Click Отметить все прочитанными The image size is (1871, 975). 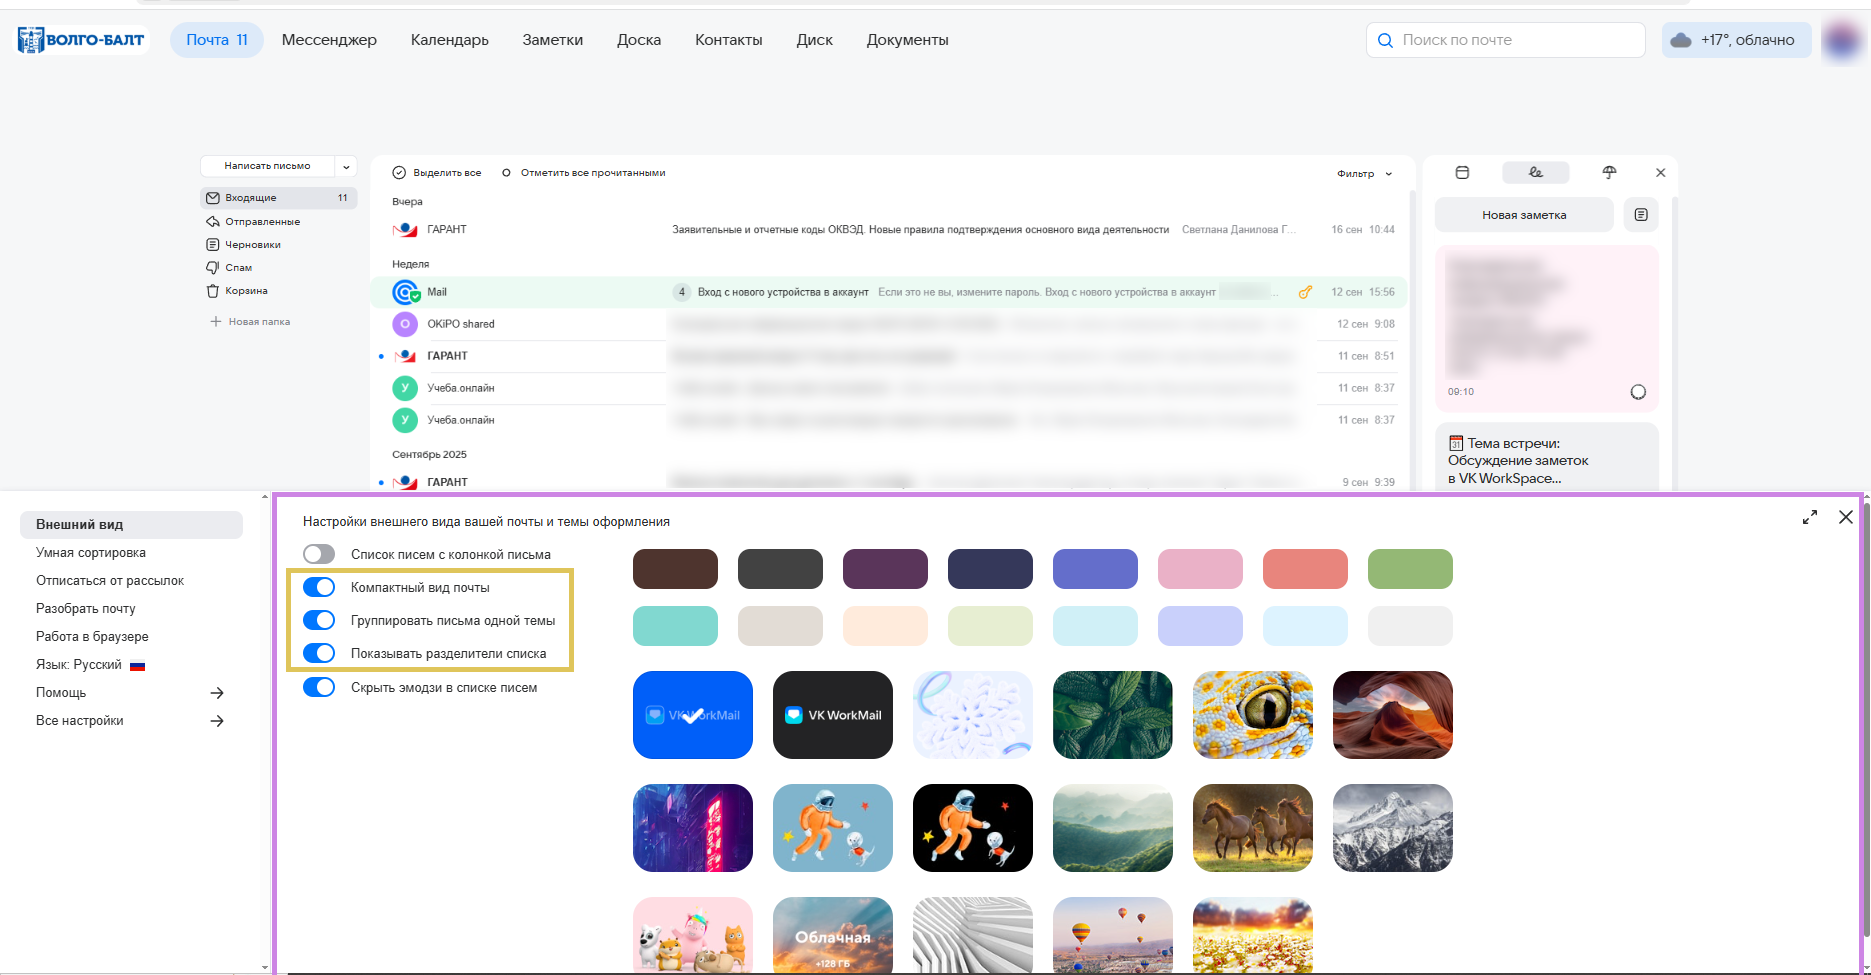[592, 173]
